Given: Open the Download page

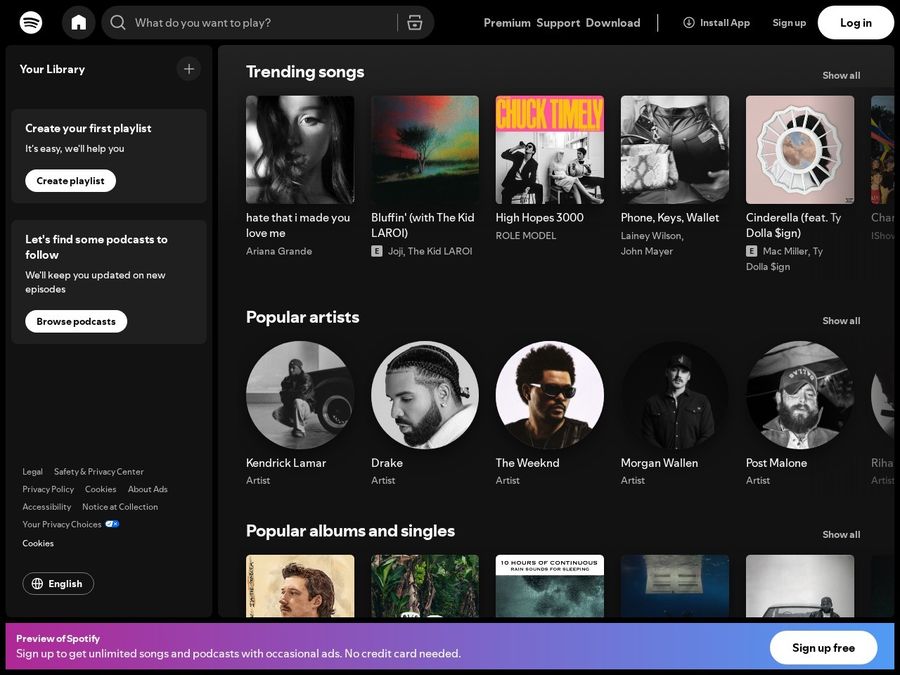Looking at the screenshot, I should [x=613, y=23].
